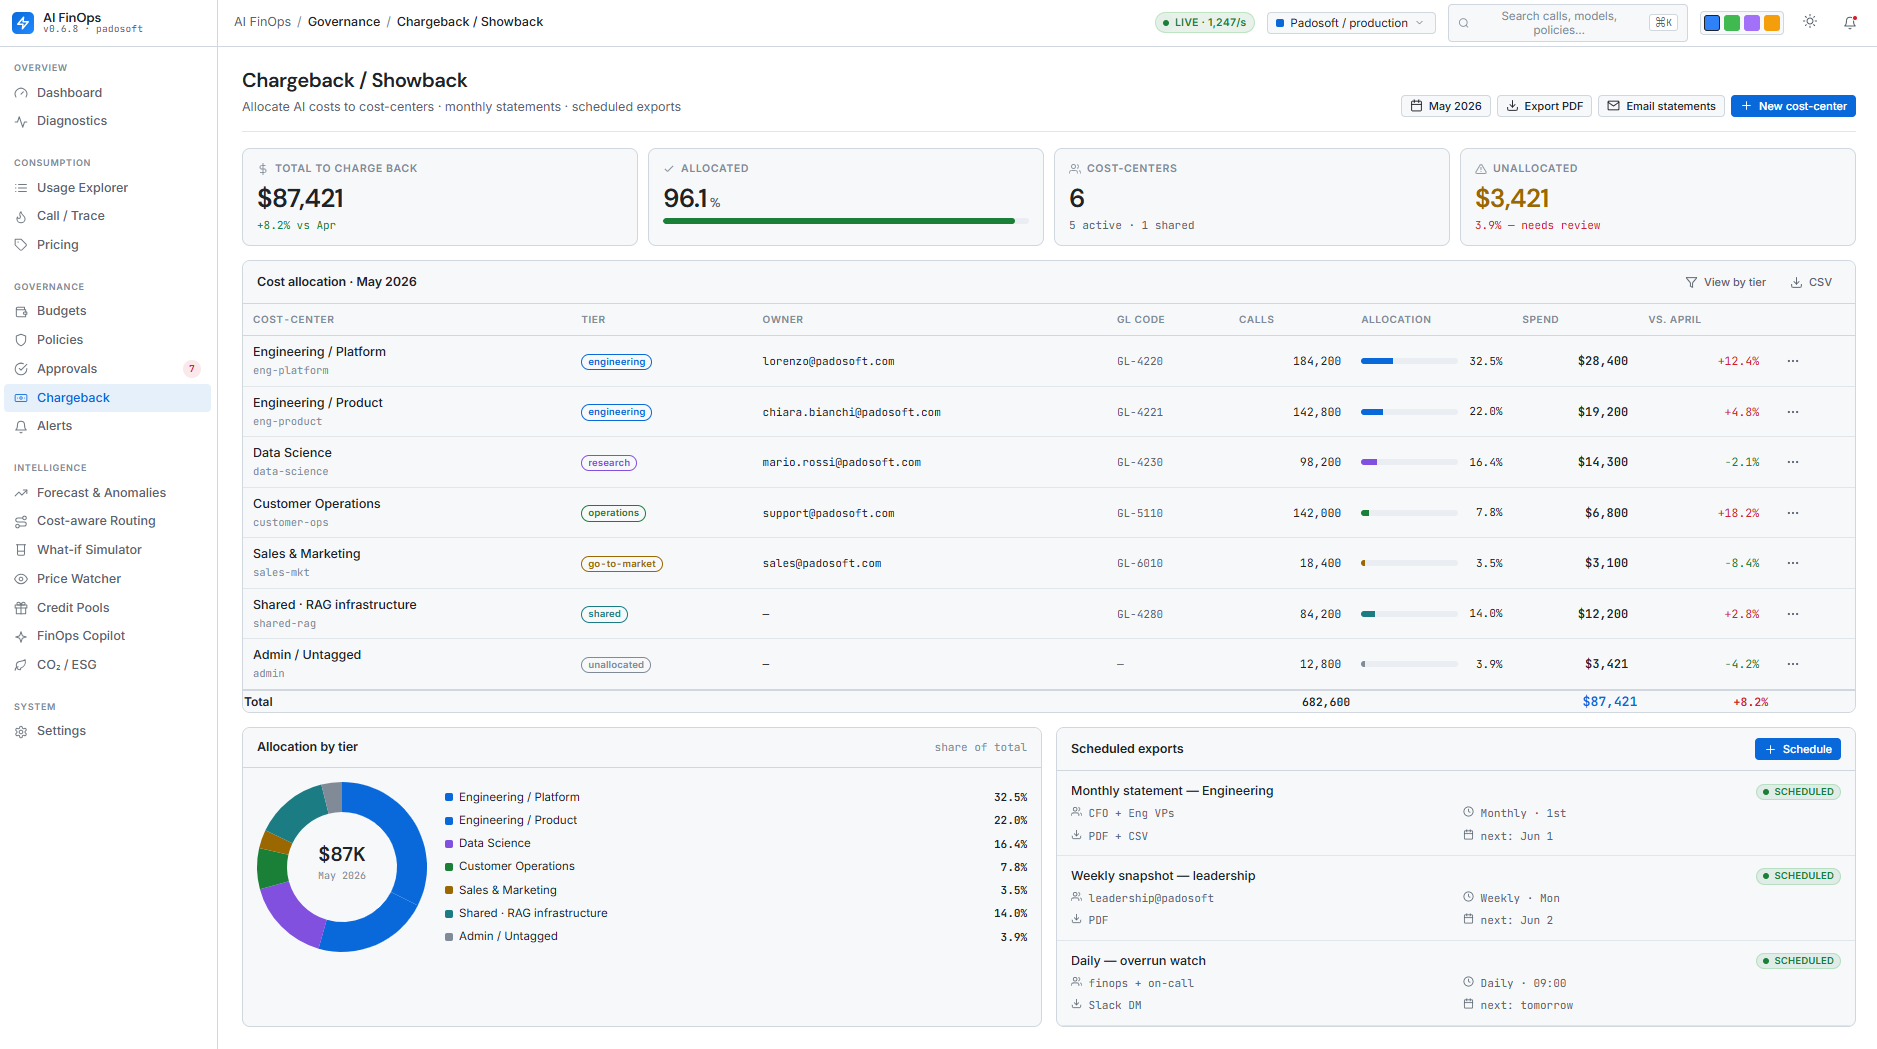Click the Approvals checkmark icon
Screen dimensions: 1877x1049
[x=21, y=369]
